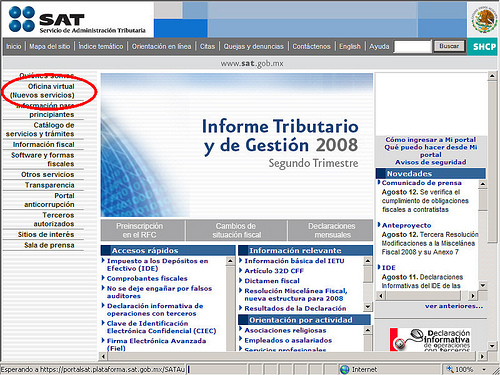Click Orientación por actividad scroll-up arrow
This screenshot has width=500, height=375.
click(x=368, y=330)
